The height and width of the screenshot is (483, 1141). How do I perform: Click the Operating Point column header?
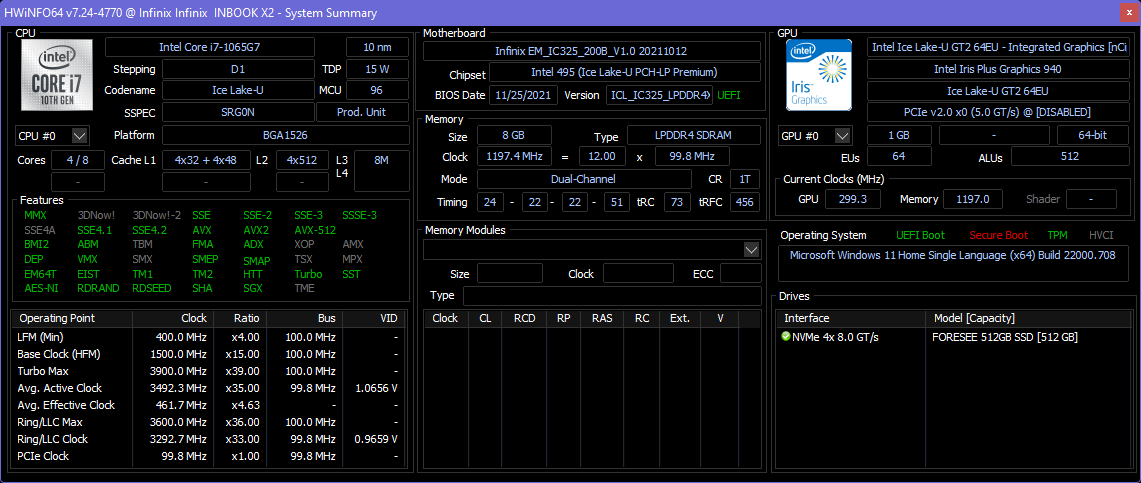pos(73,319)
